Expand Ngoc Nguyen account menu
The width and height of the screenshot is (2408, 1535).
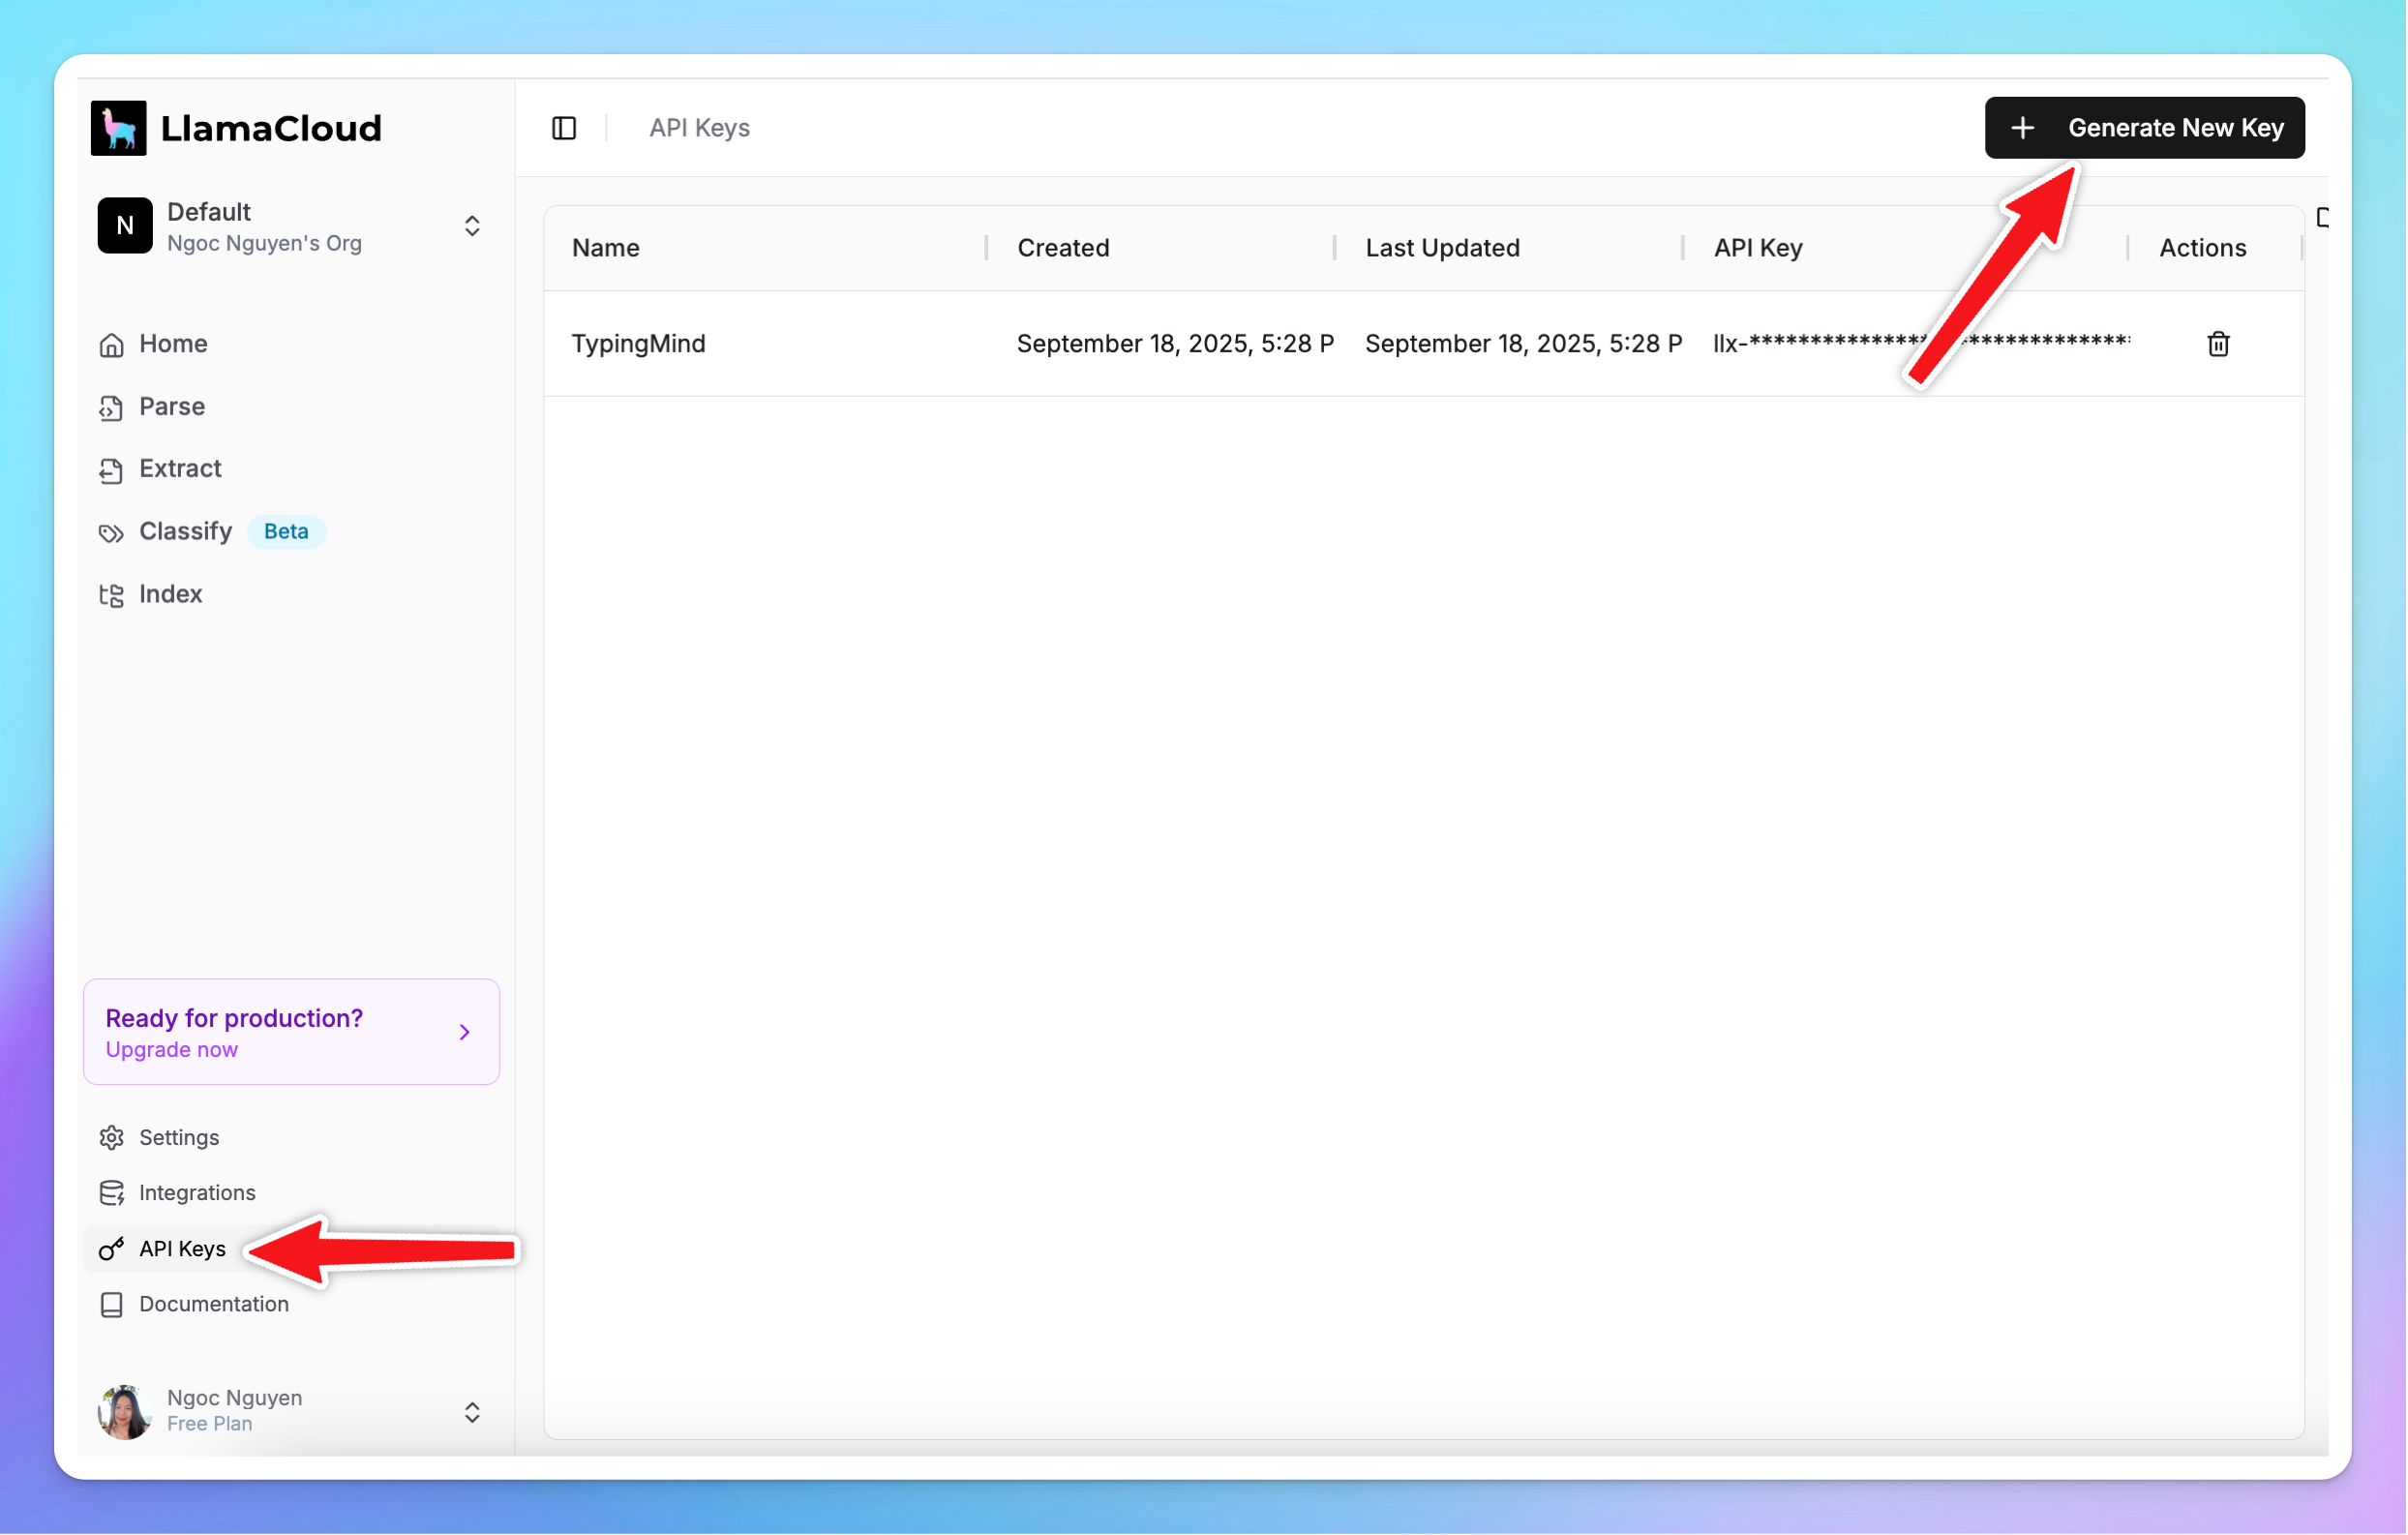(472, 1411)
